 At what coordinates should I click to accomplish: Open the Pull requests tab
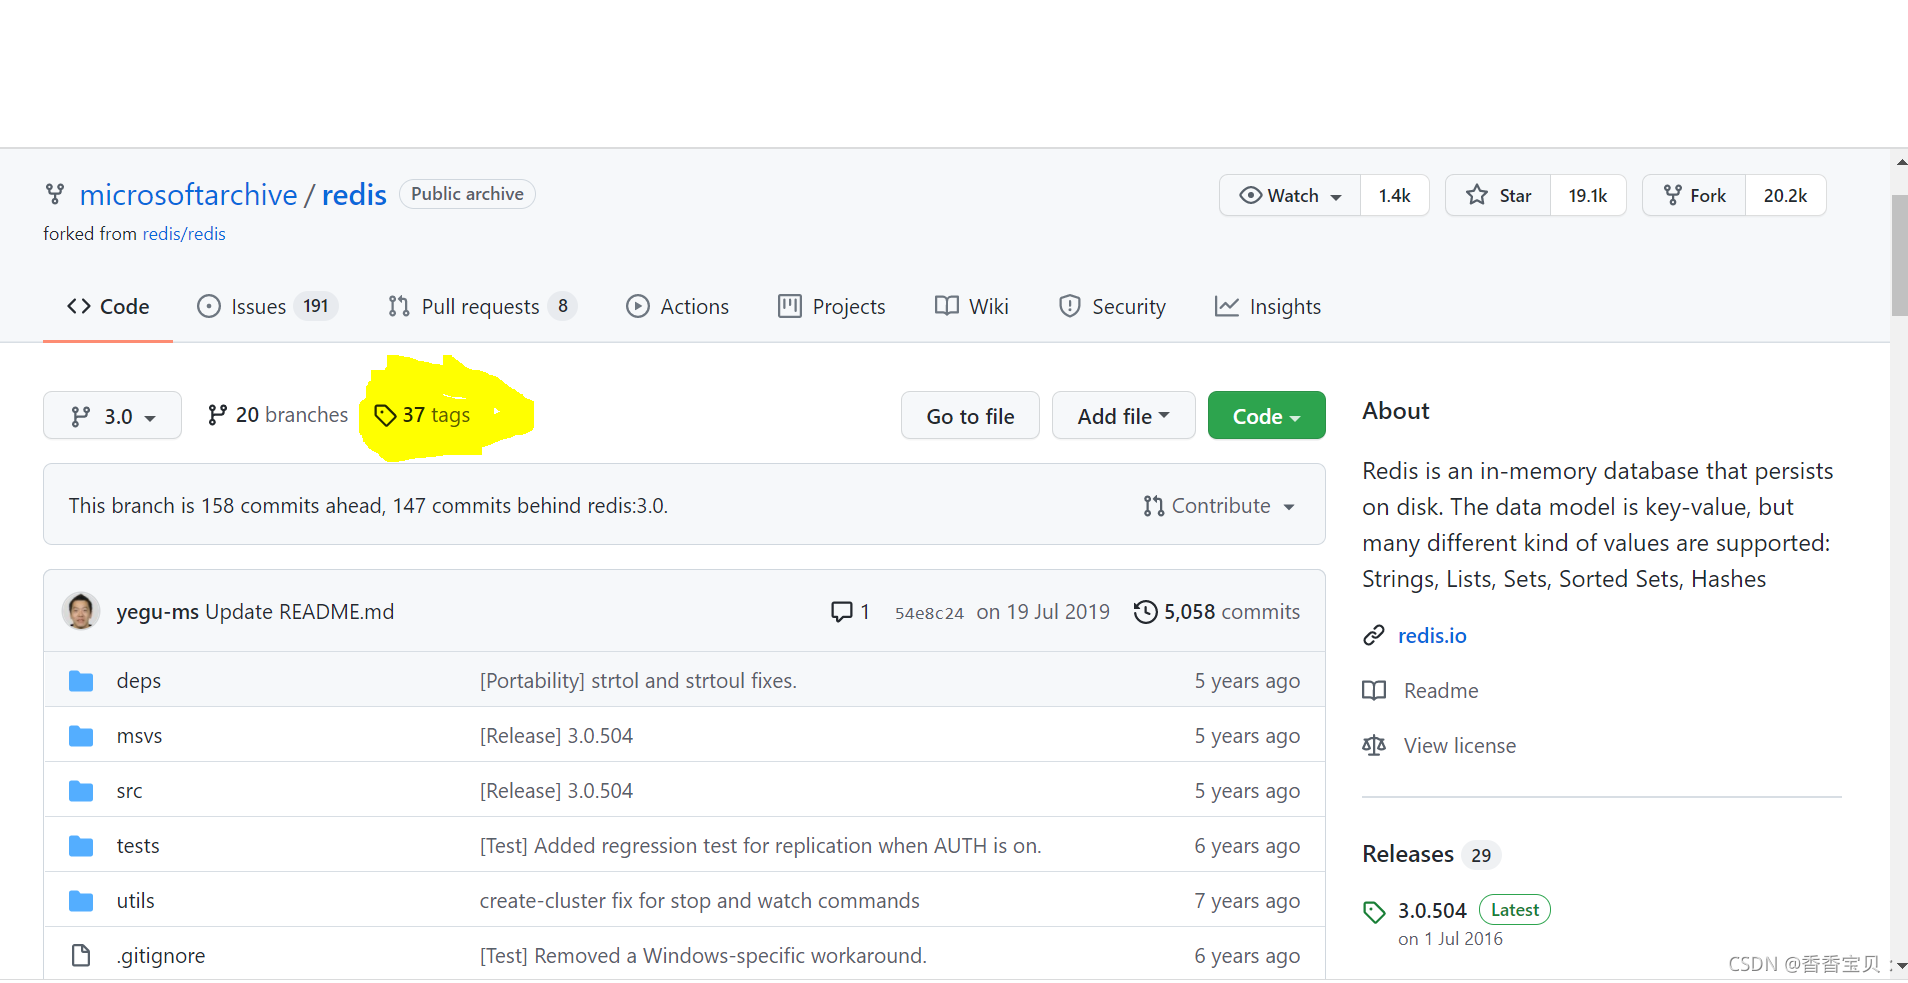coord(482,307)
